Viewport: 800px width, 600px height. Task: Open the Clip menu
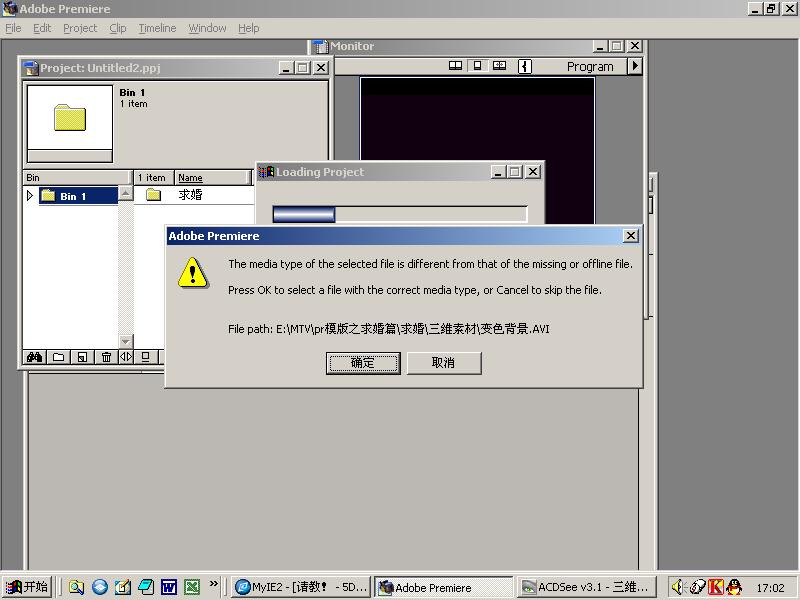tap(118, 28)
